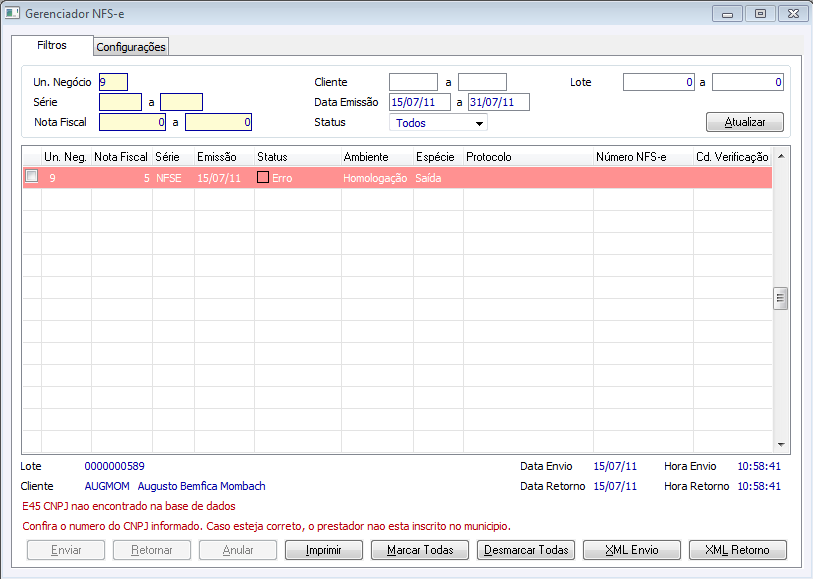Click the starting Nota Fiscal field
813x579 pixels.
click(x=132, y=122)
